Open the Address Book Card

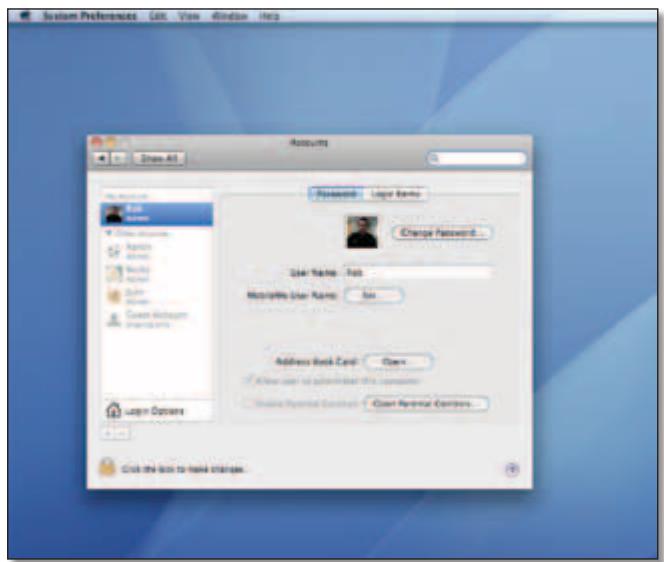click(398, 362)
